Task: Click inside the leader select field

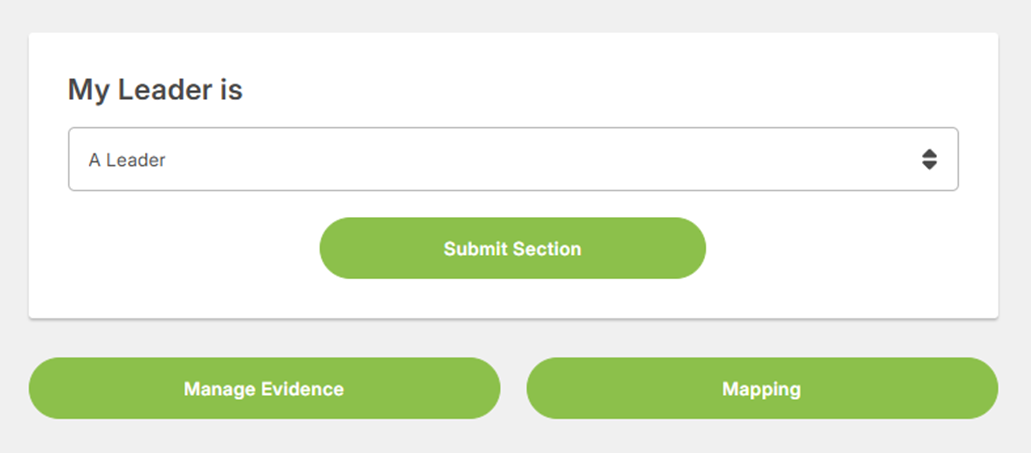Action: click(x=512, y=159)
